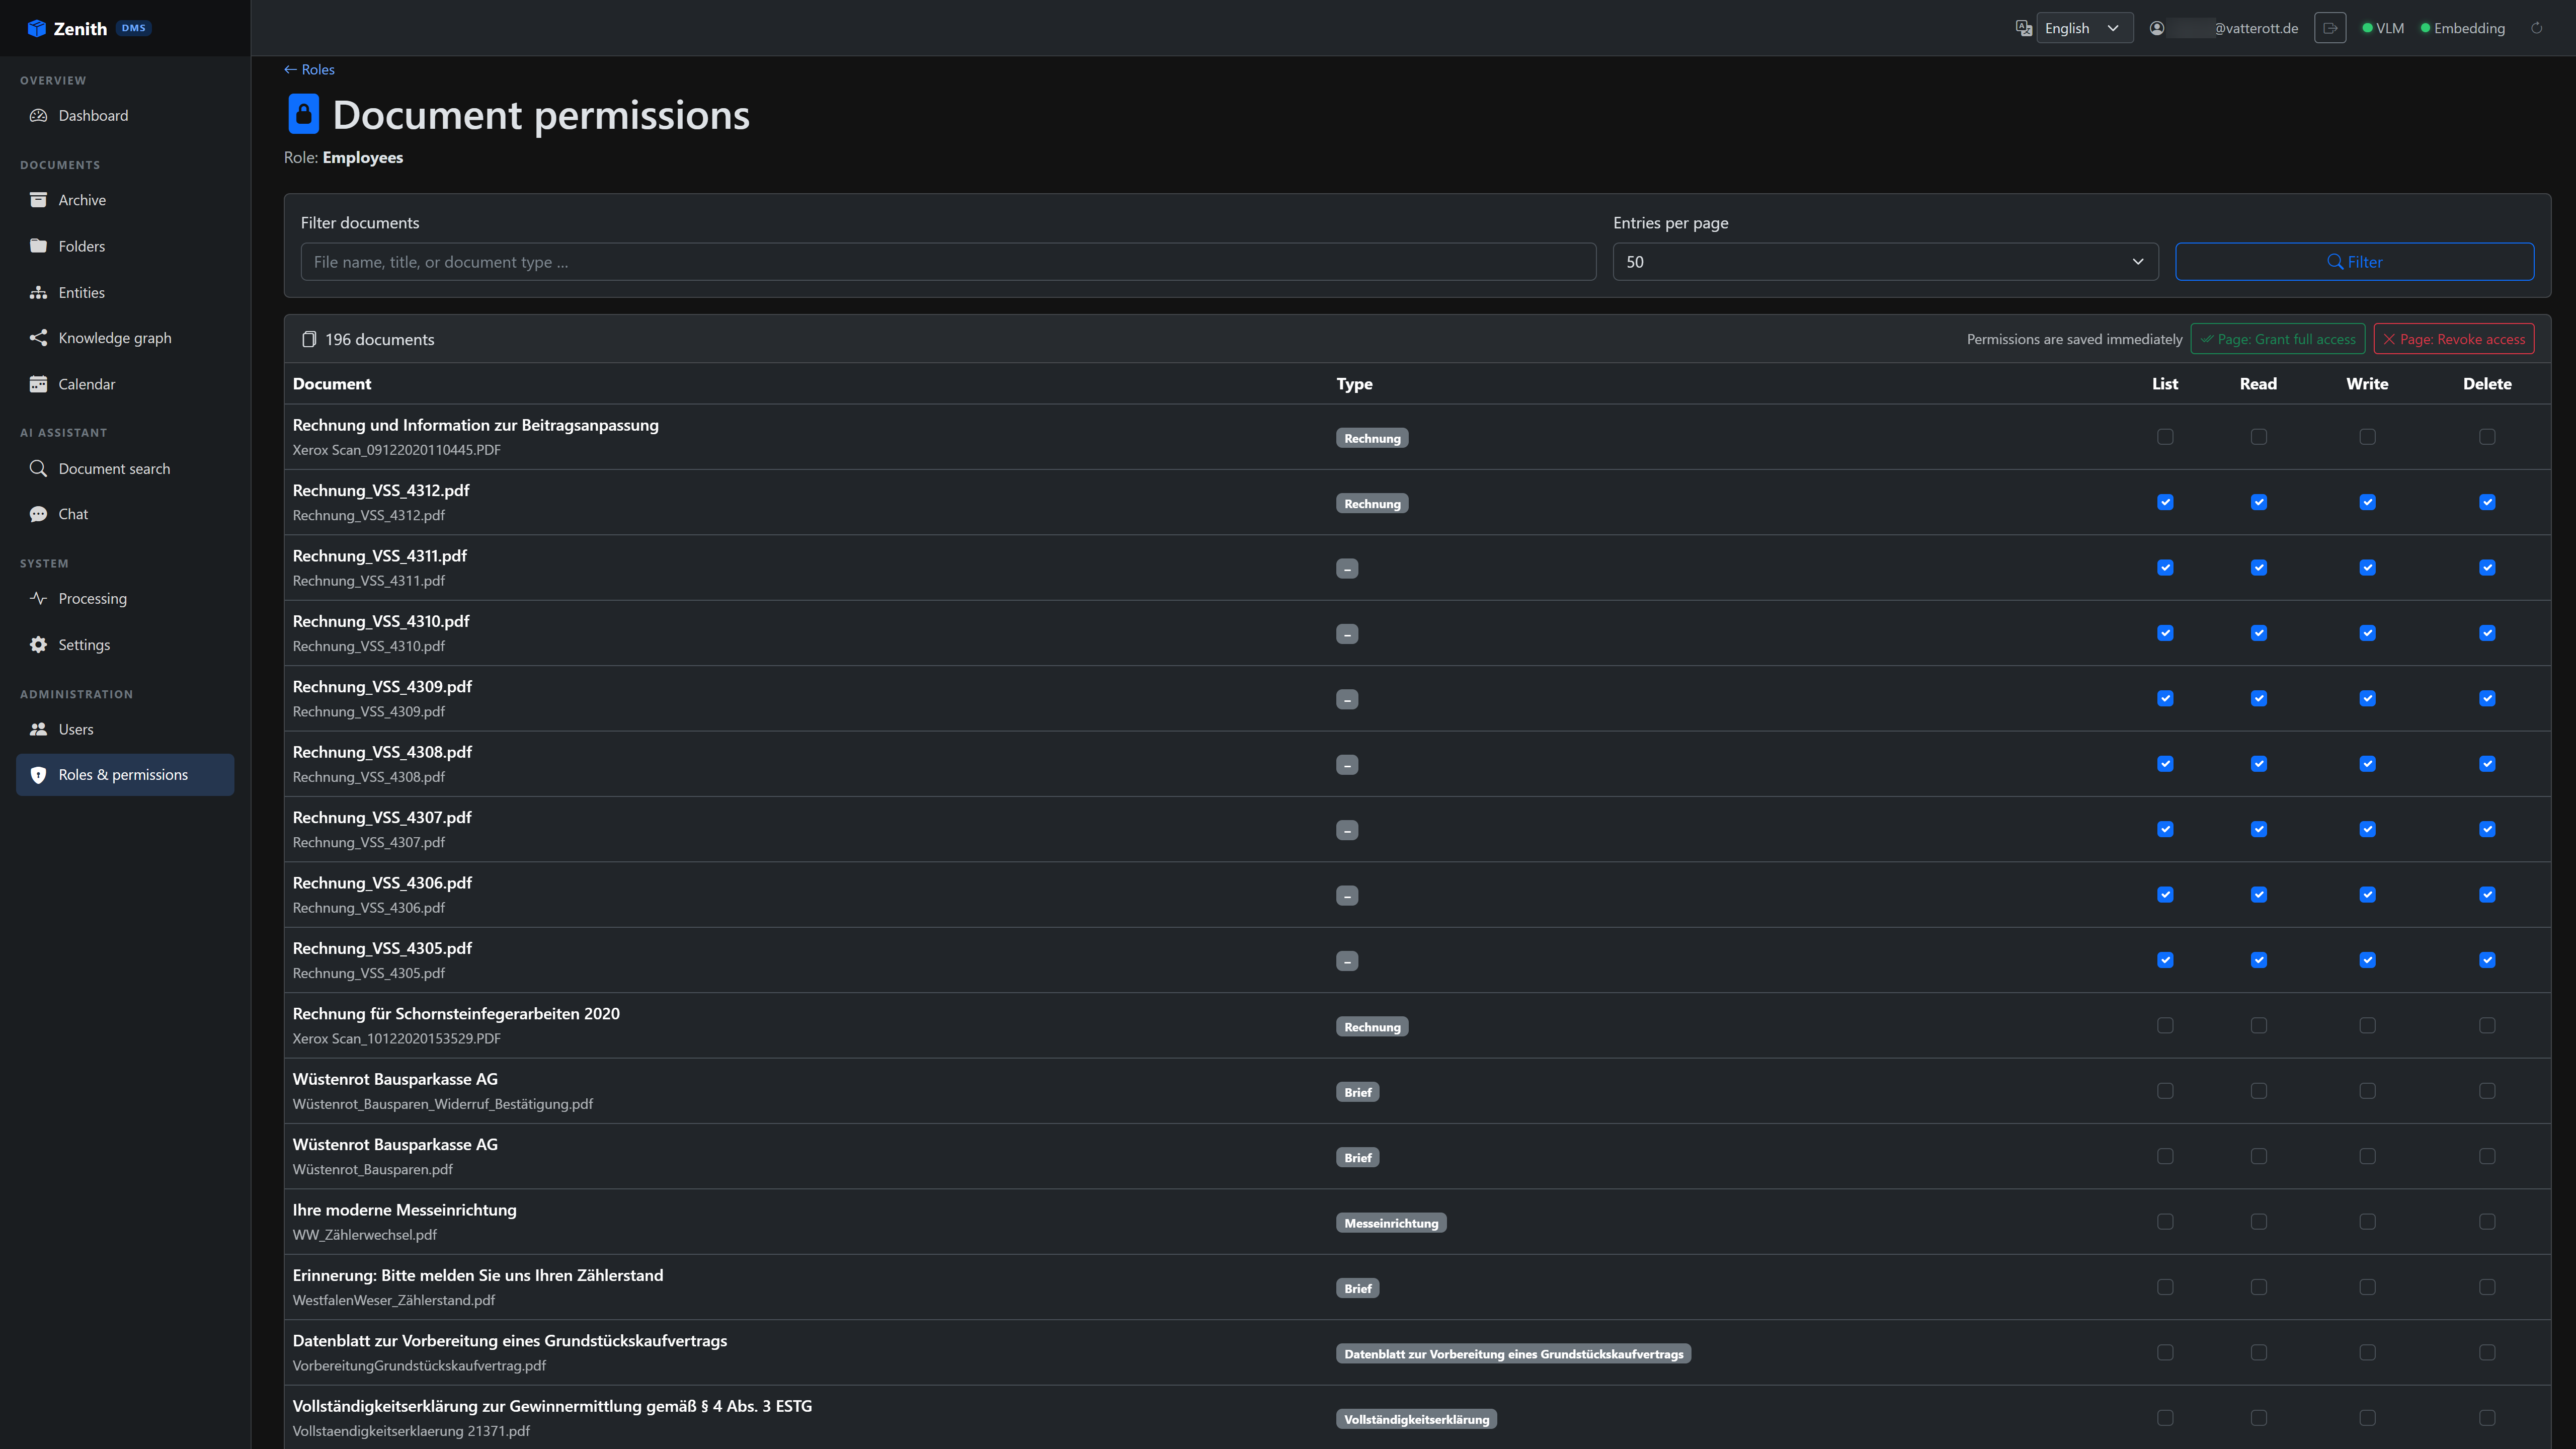Click the '196 documents' count text
The width and height of the screenshot is (2576, 1449).
coord(380,339)
